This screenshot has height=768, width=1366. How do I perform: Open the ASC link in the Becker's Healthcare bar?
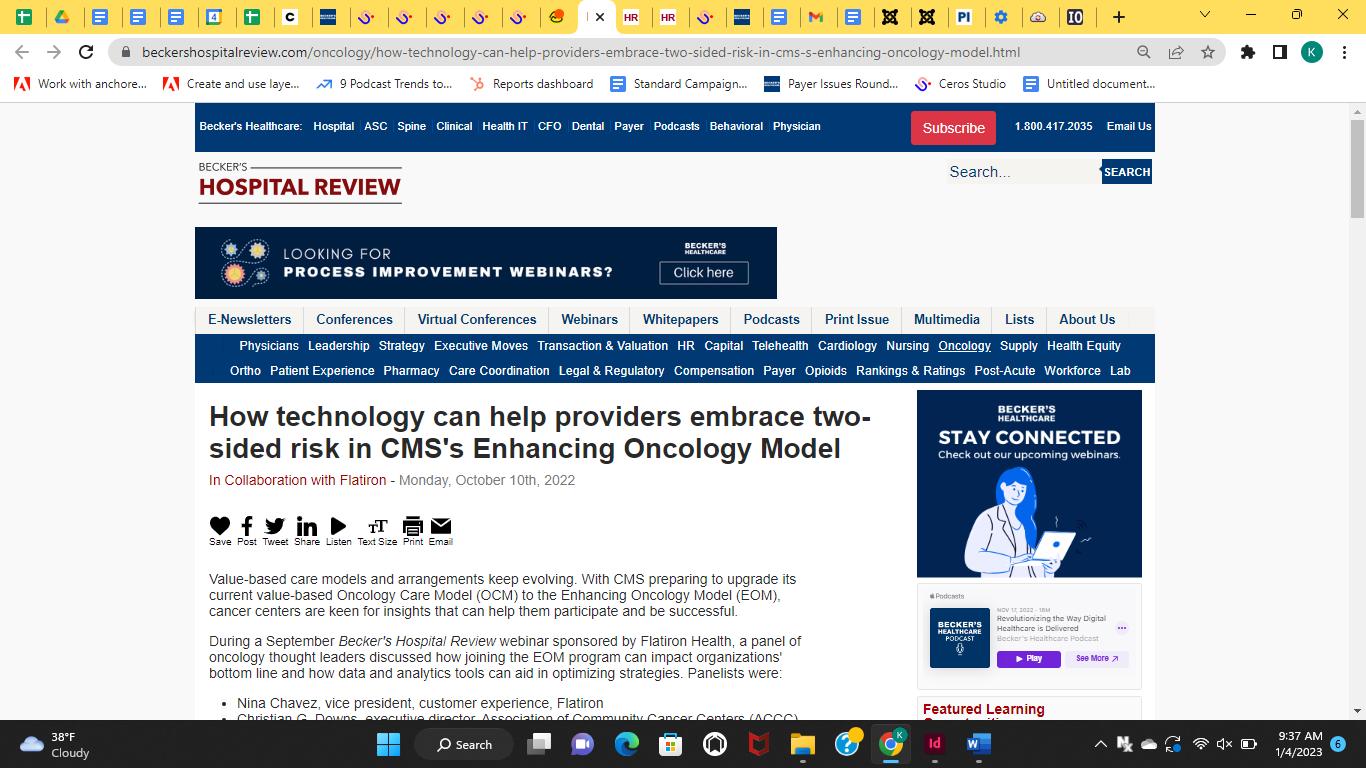coord(376,127)
